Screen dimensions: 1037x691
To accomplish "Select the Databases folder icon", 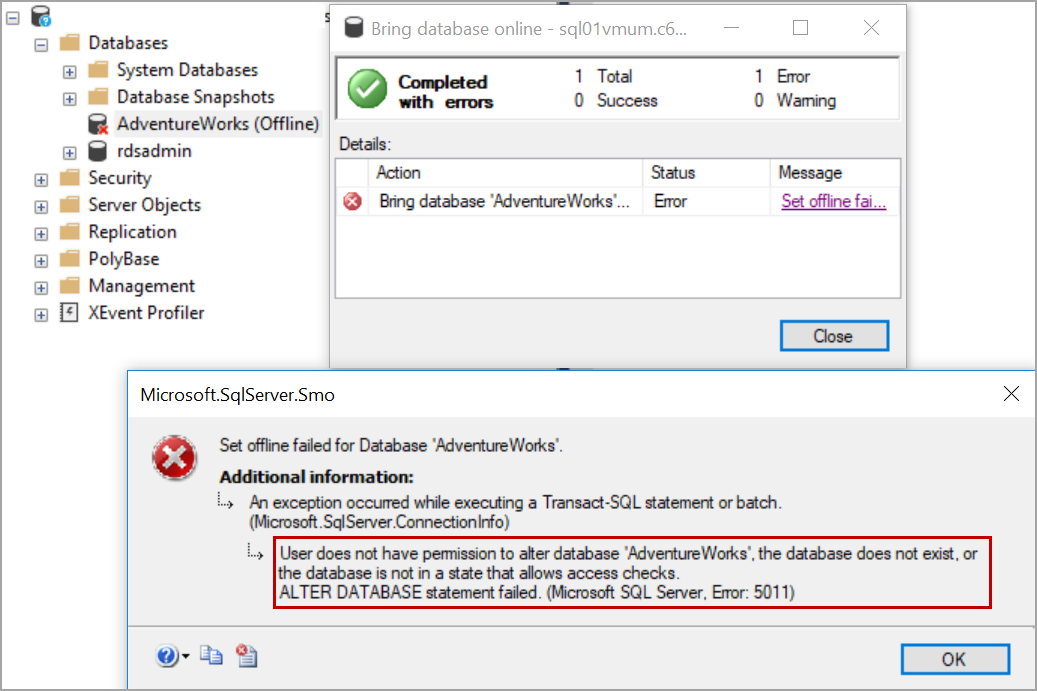I will click(x=69, y=43).
